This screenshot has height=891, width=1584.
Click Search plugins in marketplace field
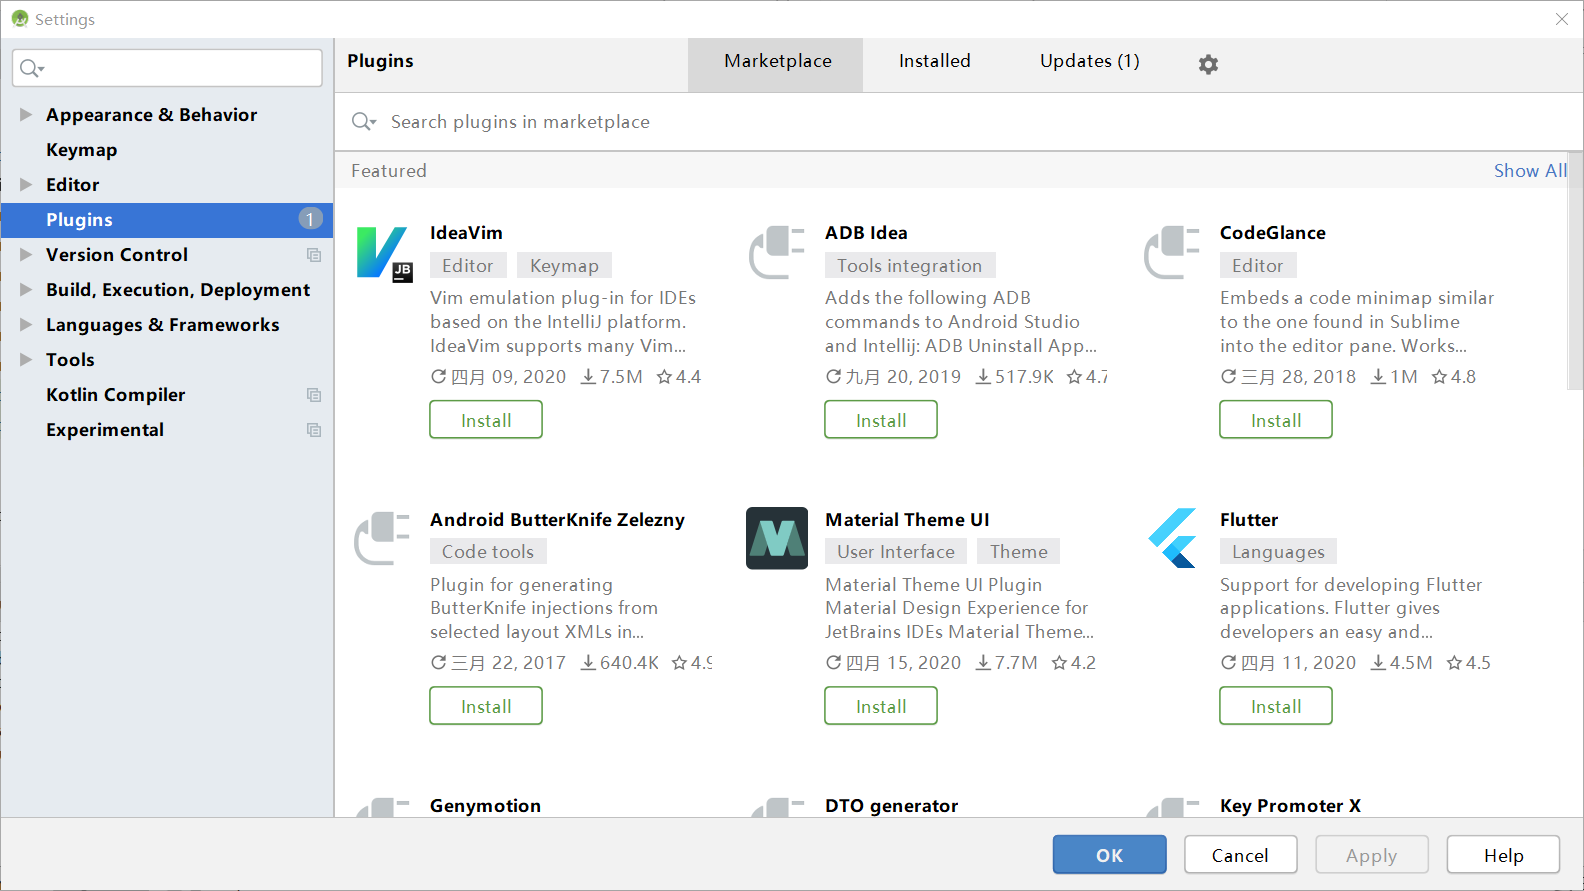coord(960,122)
